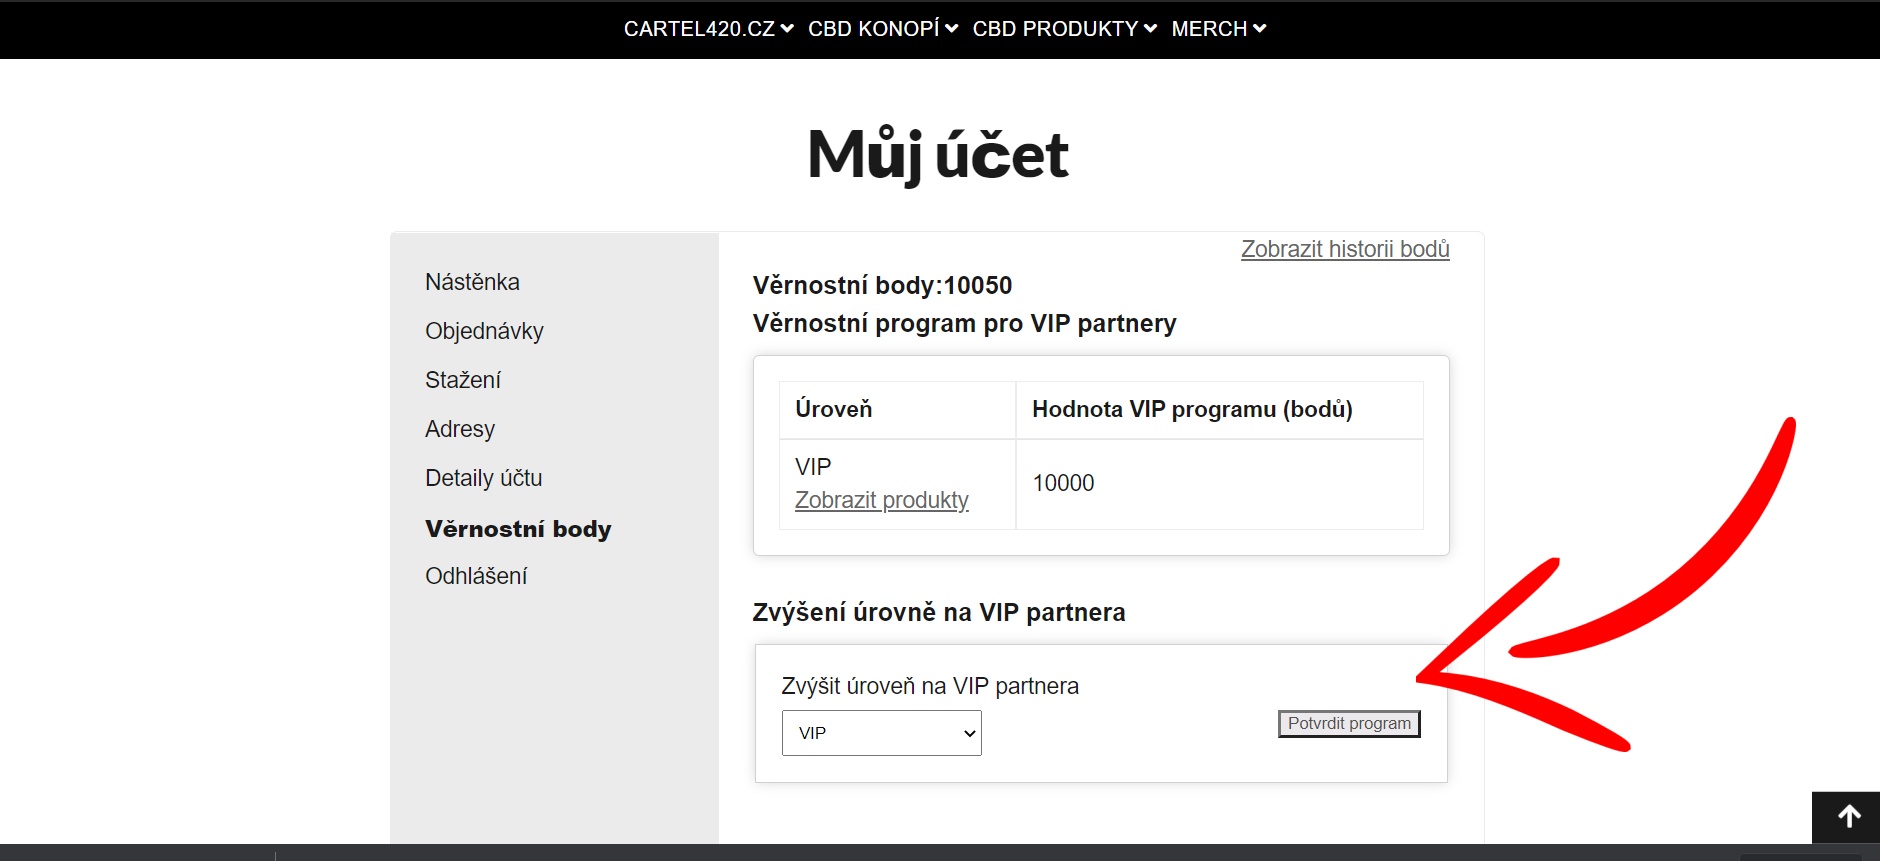The height and width of the screenshot is (861, 1880).
Task: Expand the CARTEL420.CZ menu chevron
Action: 787,29
